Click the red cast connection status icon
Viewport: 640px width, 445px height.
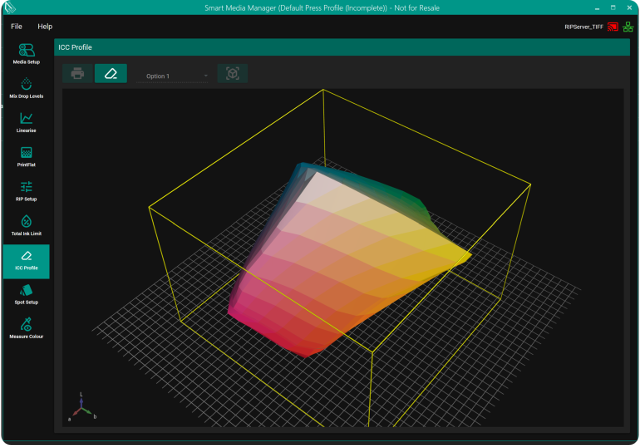coord(612,26)
